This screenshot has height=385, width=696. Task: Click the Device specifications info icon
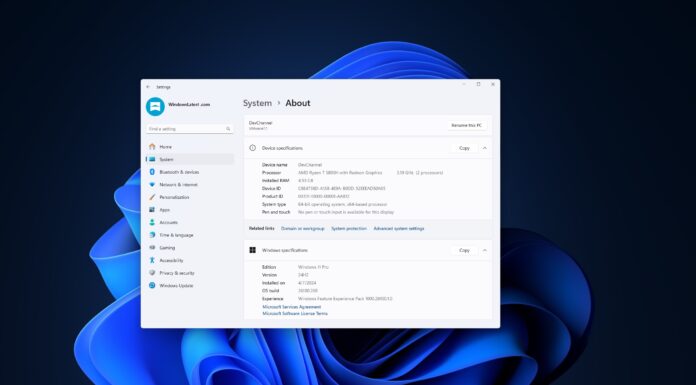pos(253,148)
